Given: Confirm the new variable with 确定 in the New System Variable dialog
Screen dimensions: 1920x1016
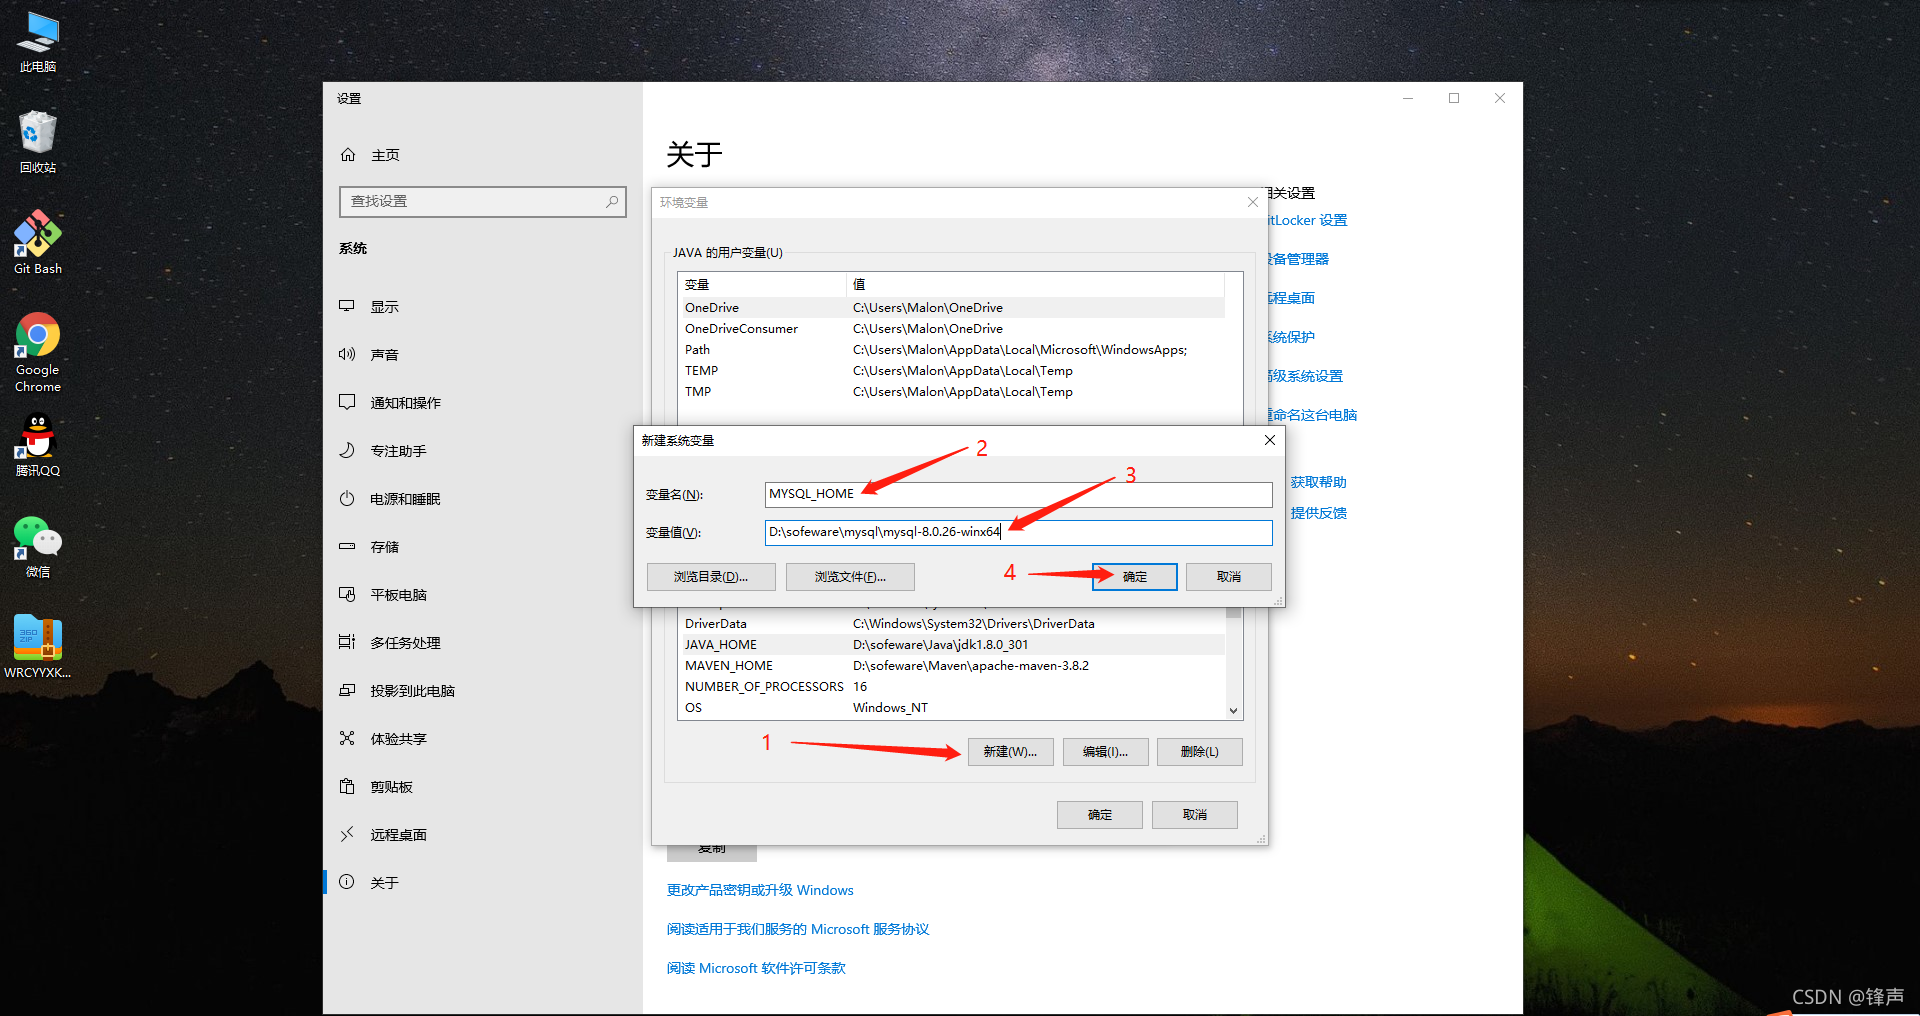Looking at the screenshot, I should [x=1134, y=577].
